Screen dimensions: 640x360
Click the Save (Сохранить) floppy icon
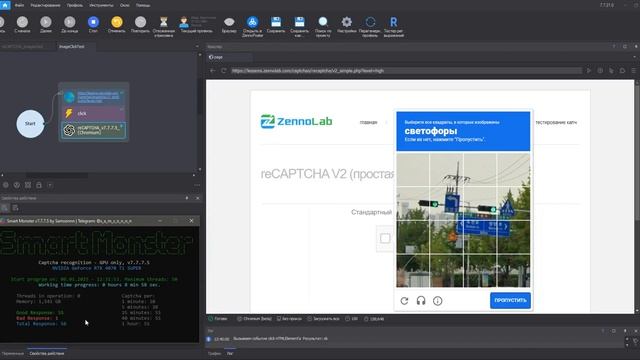[276, 22]
